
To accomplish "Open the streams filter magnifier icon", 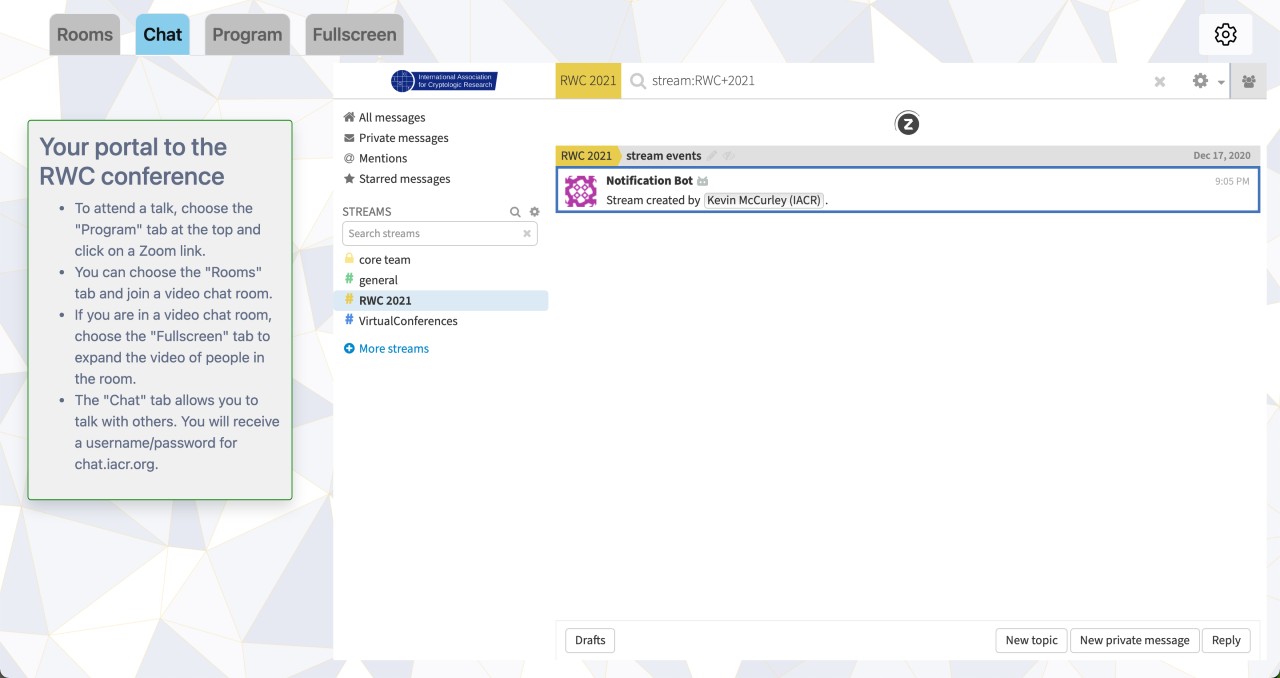I will tap(515, 212).
